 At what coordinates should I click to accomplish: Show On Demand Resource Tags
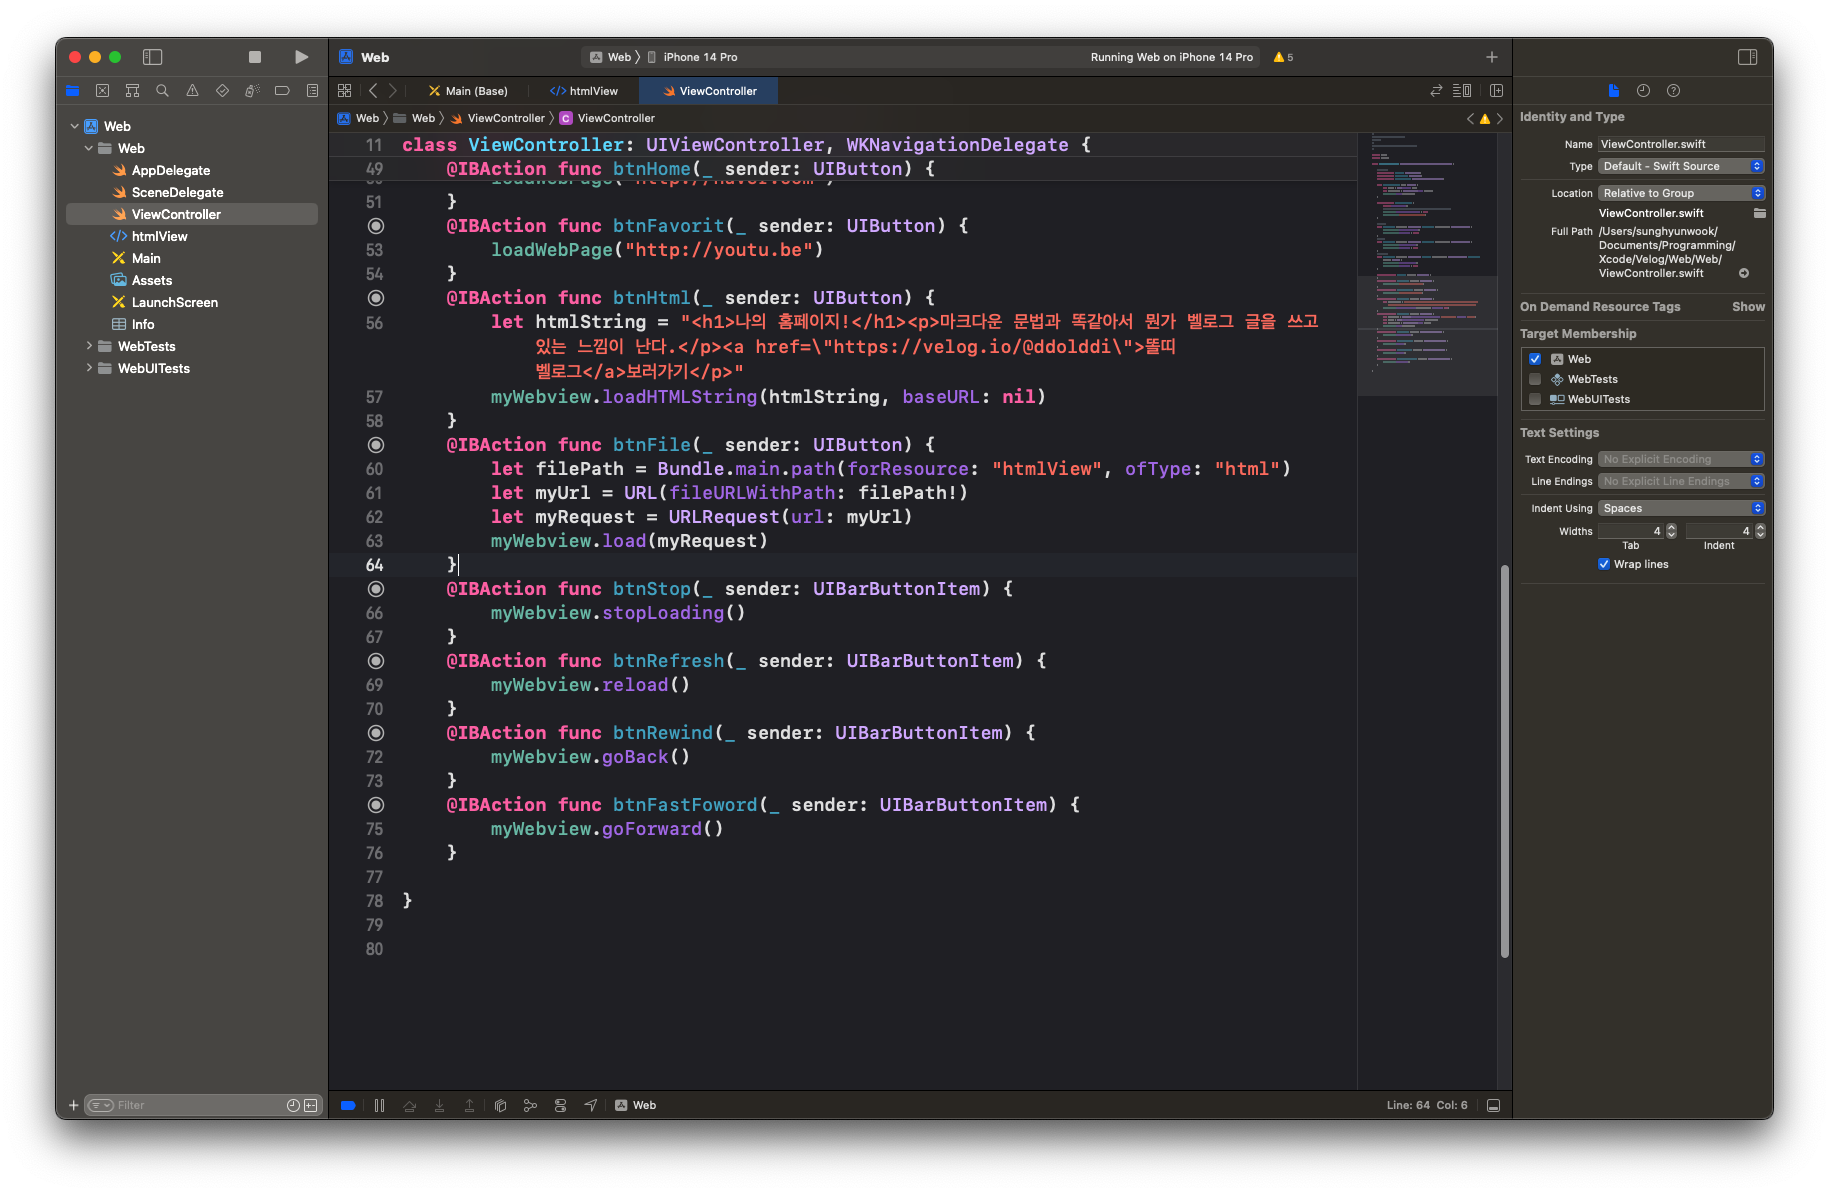(x=1748, y=307)
